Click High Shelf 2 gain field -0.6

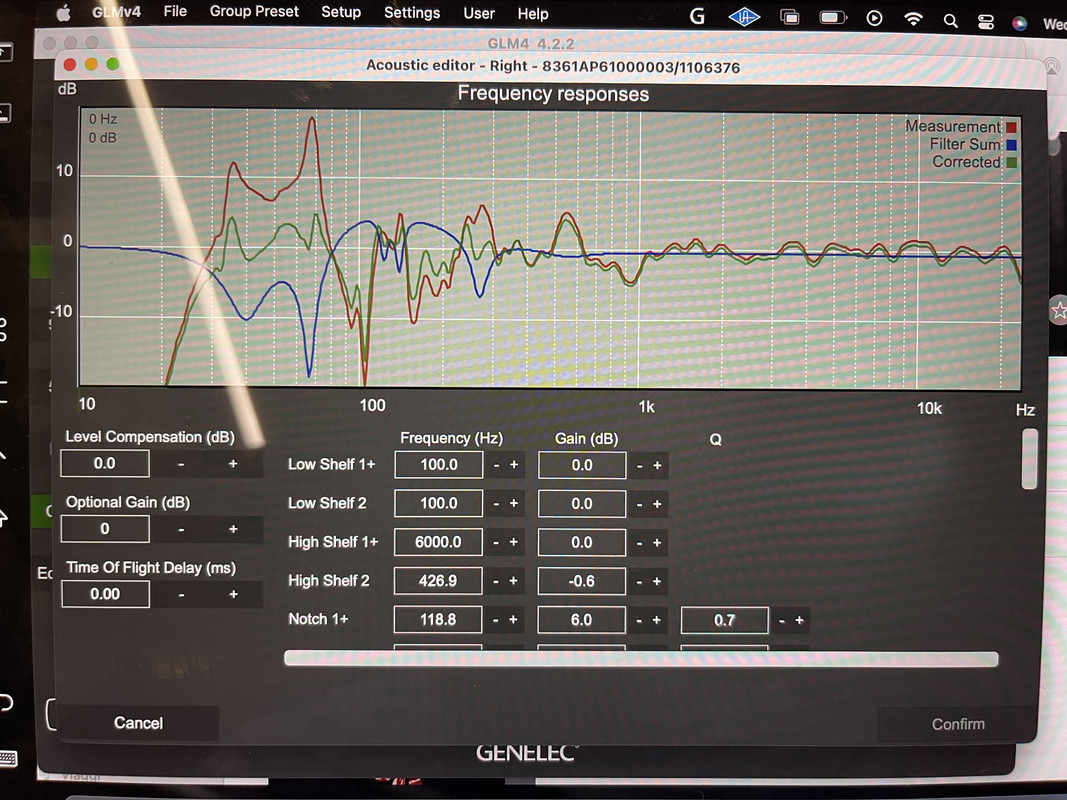582,582
